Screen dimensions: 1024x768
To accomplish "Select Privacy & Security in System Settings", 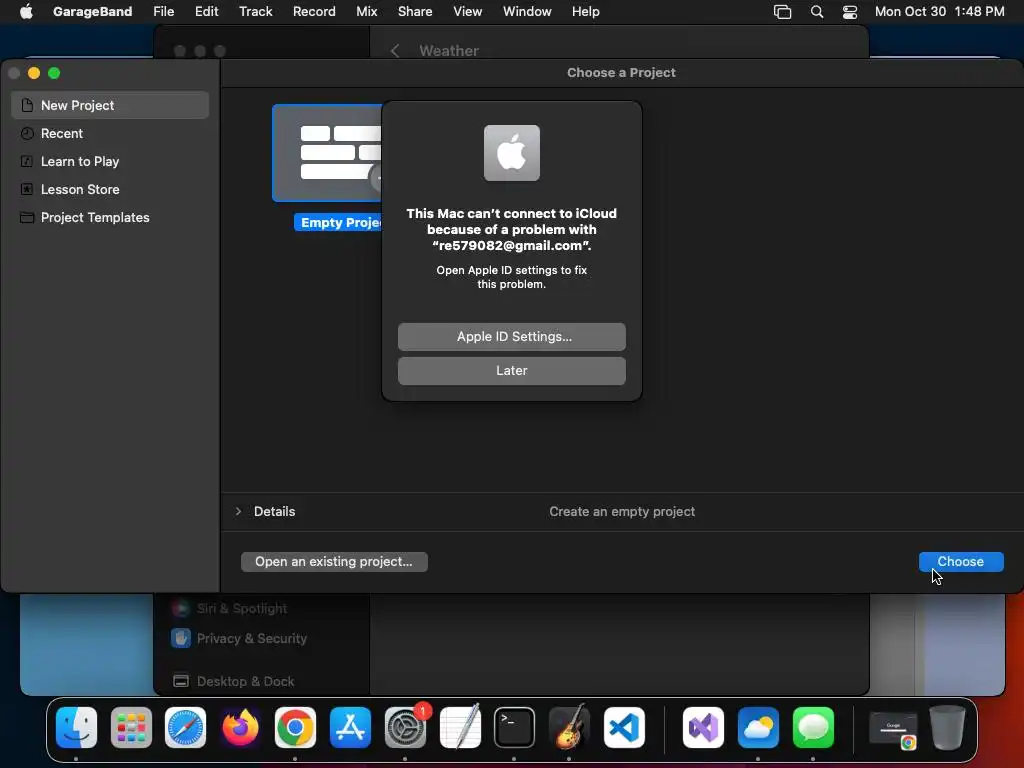I will 240,638.
